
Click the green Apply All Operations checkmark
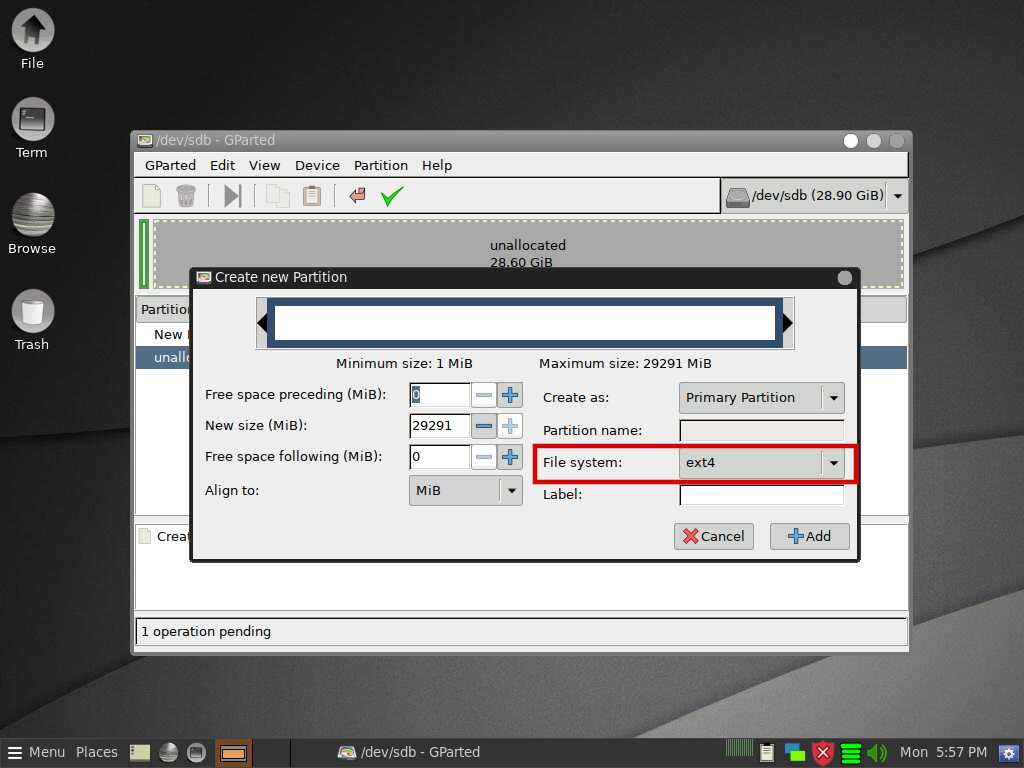point(391,196)
